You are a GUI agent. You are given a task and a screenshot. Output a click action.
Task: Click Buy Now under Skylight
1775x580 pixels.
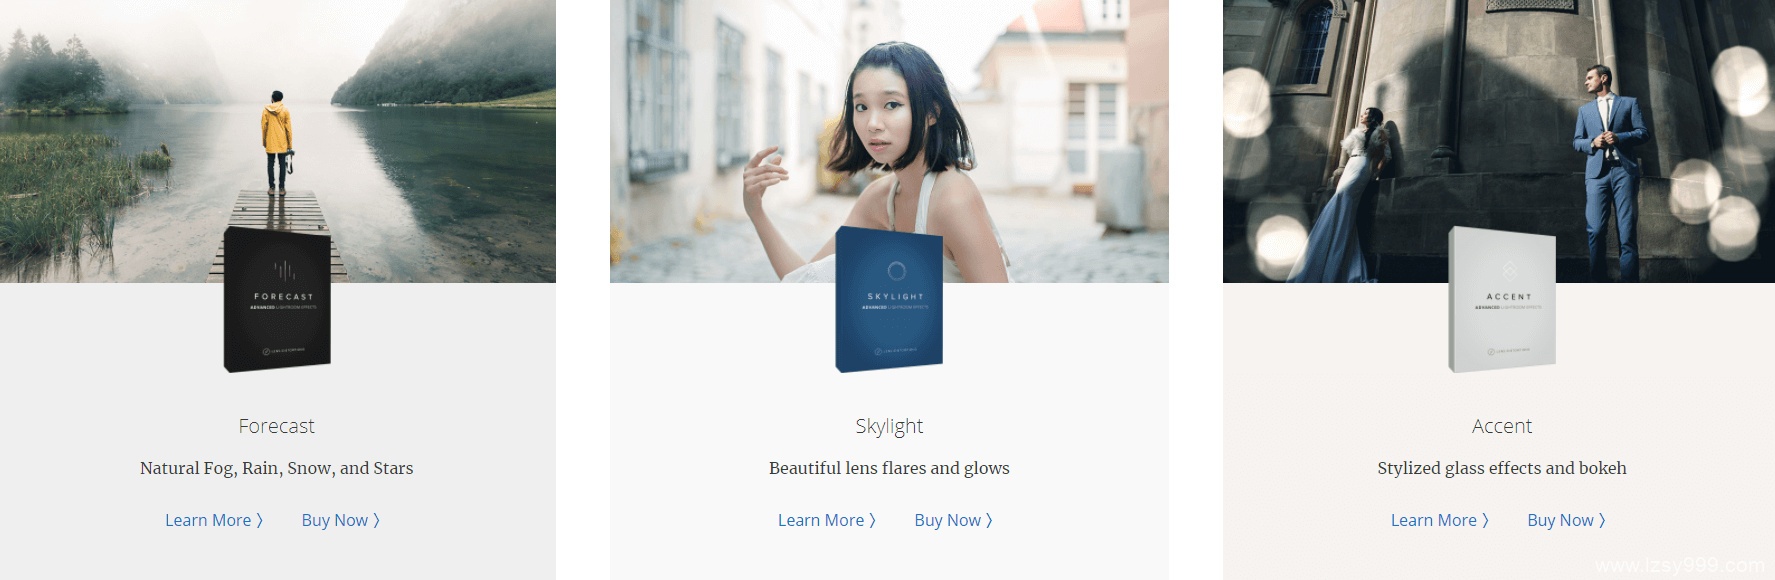pos(953,520)
